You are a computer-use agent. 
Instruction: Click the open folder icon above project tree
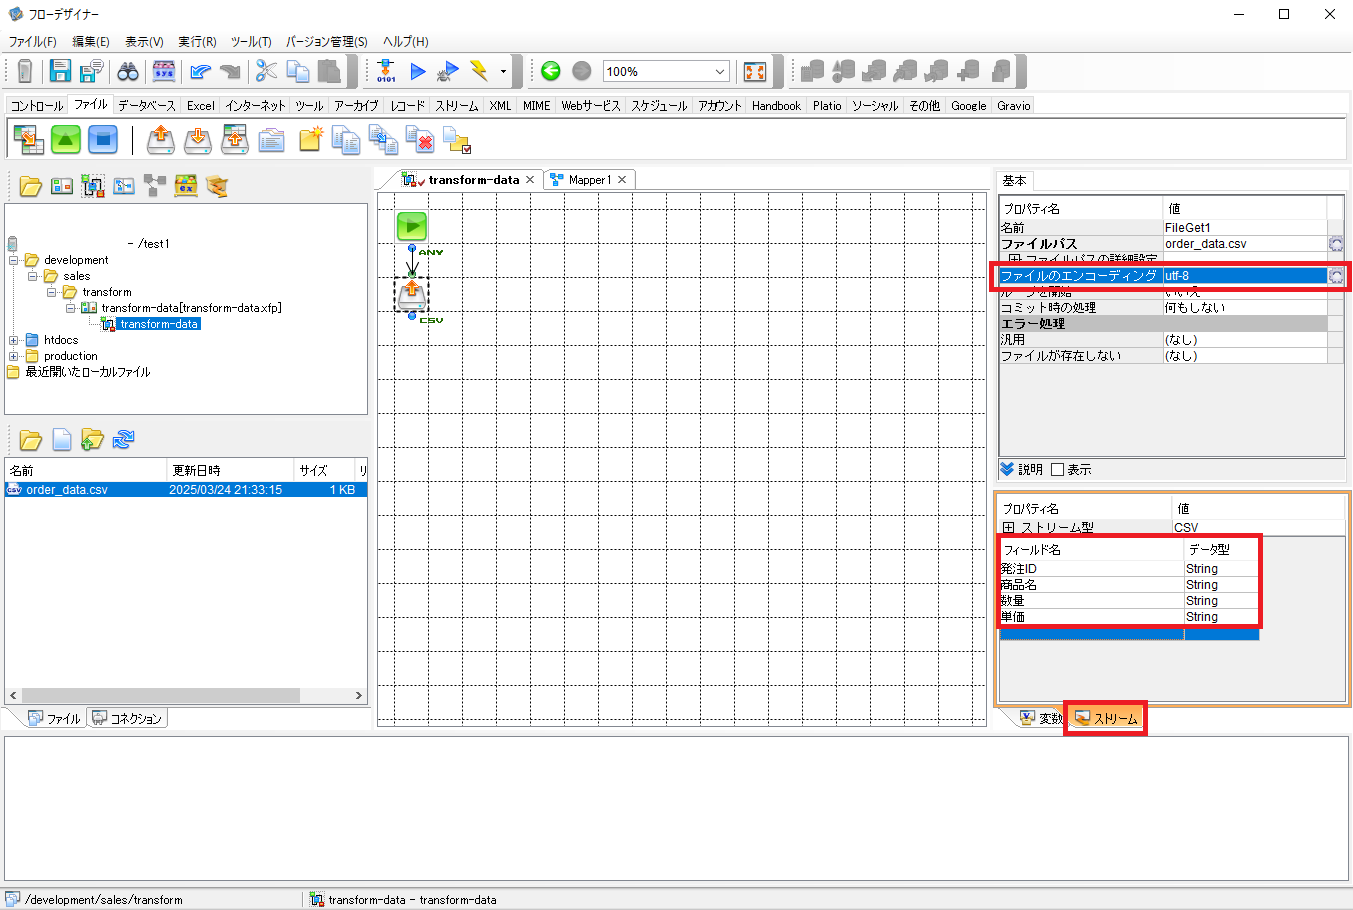[x=30, y=186]
